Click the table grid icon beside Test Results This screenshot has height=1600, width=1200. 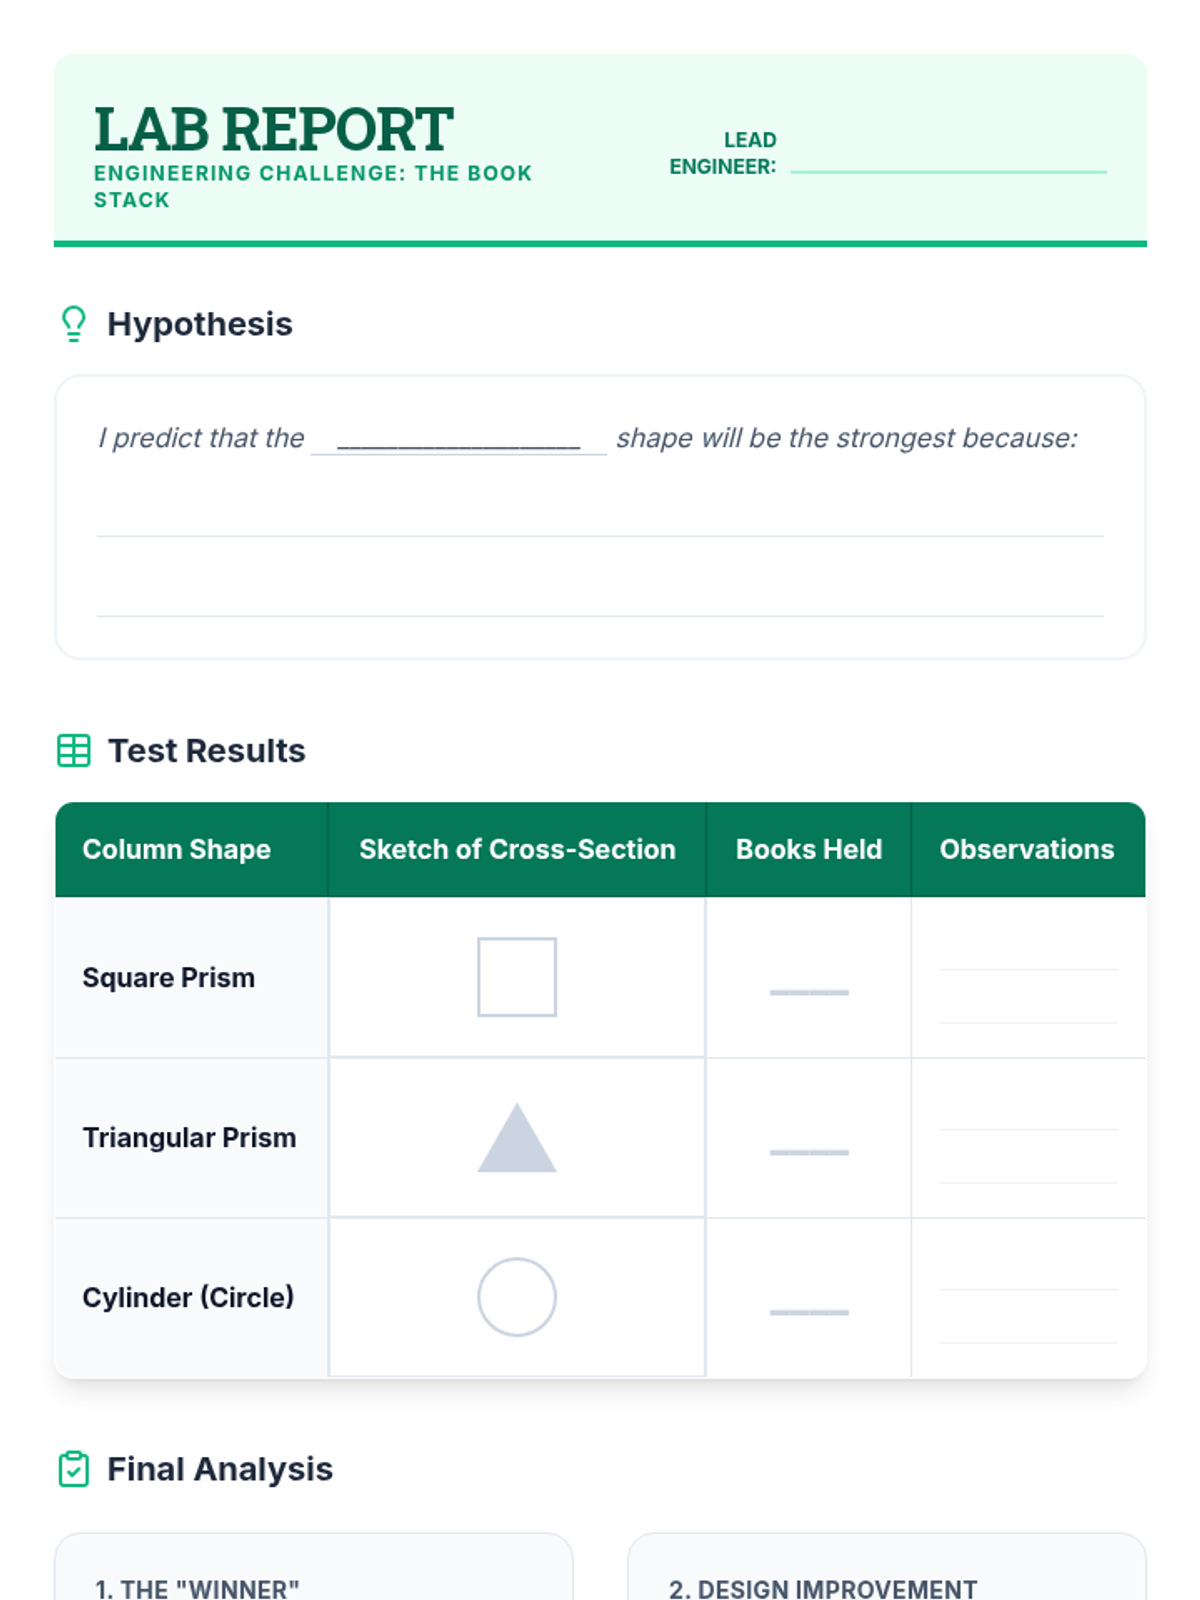[74, 751]
